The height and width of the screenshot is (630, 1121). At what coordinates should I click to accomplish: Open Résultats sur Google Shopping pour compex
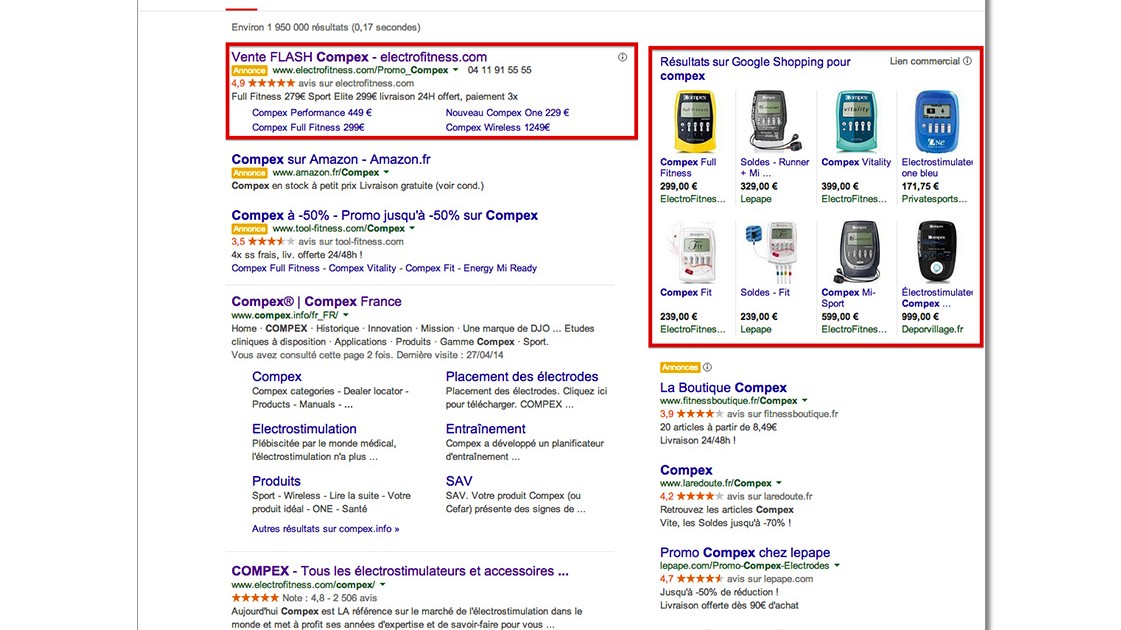[x=755, y=69]
